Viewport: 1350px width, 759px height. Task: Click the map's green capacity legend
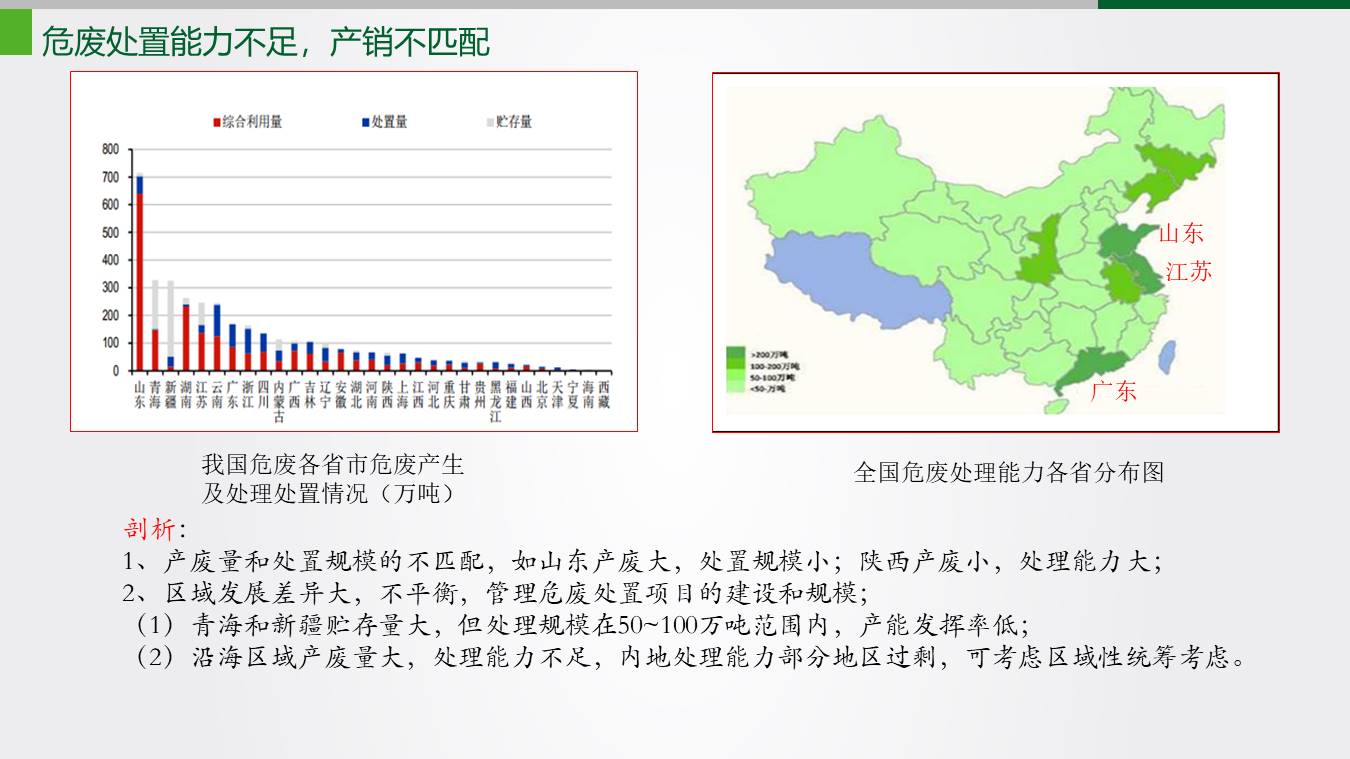[755, 370]
